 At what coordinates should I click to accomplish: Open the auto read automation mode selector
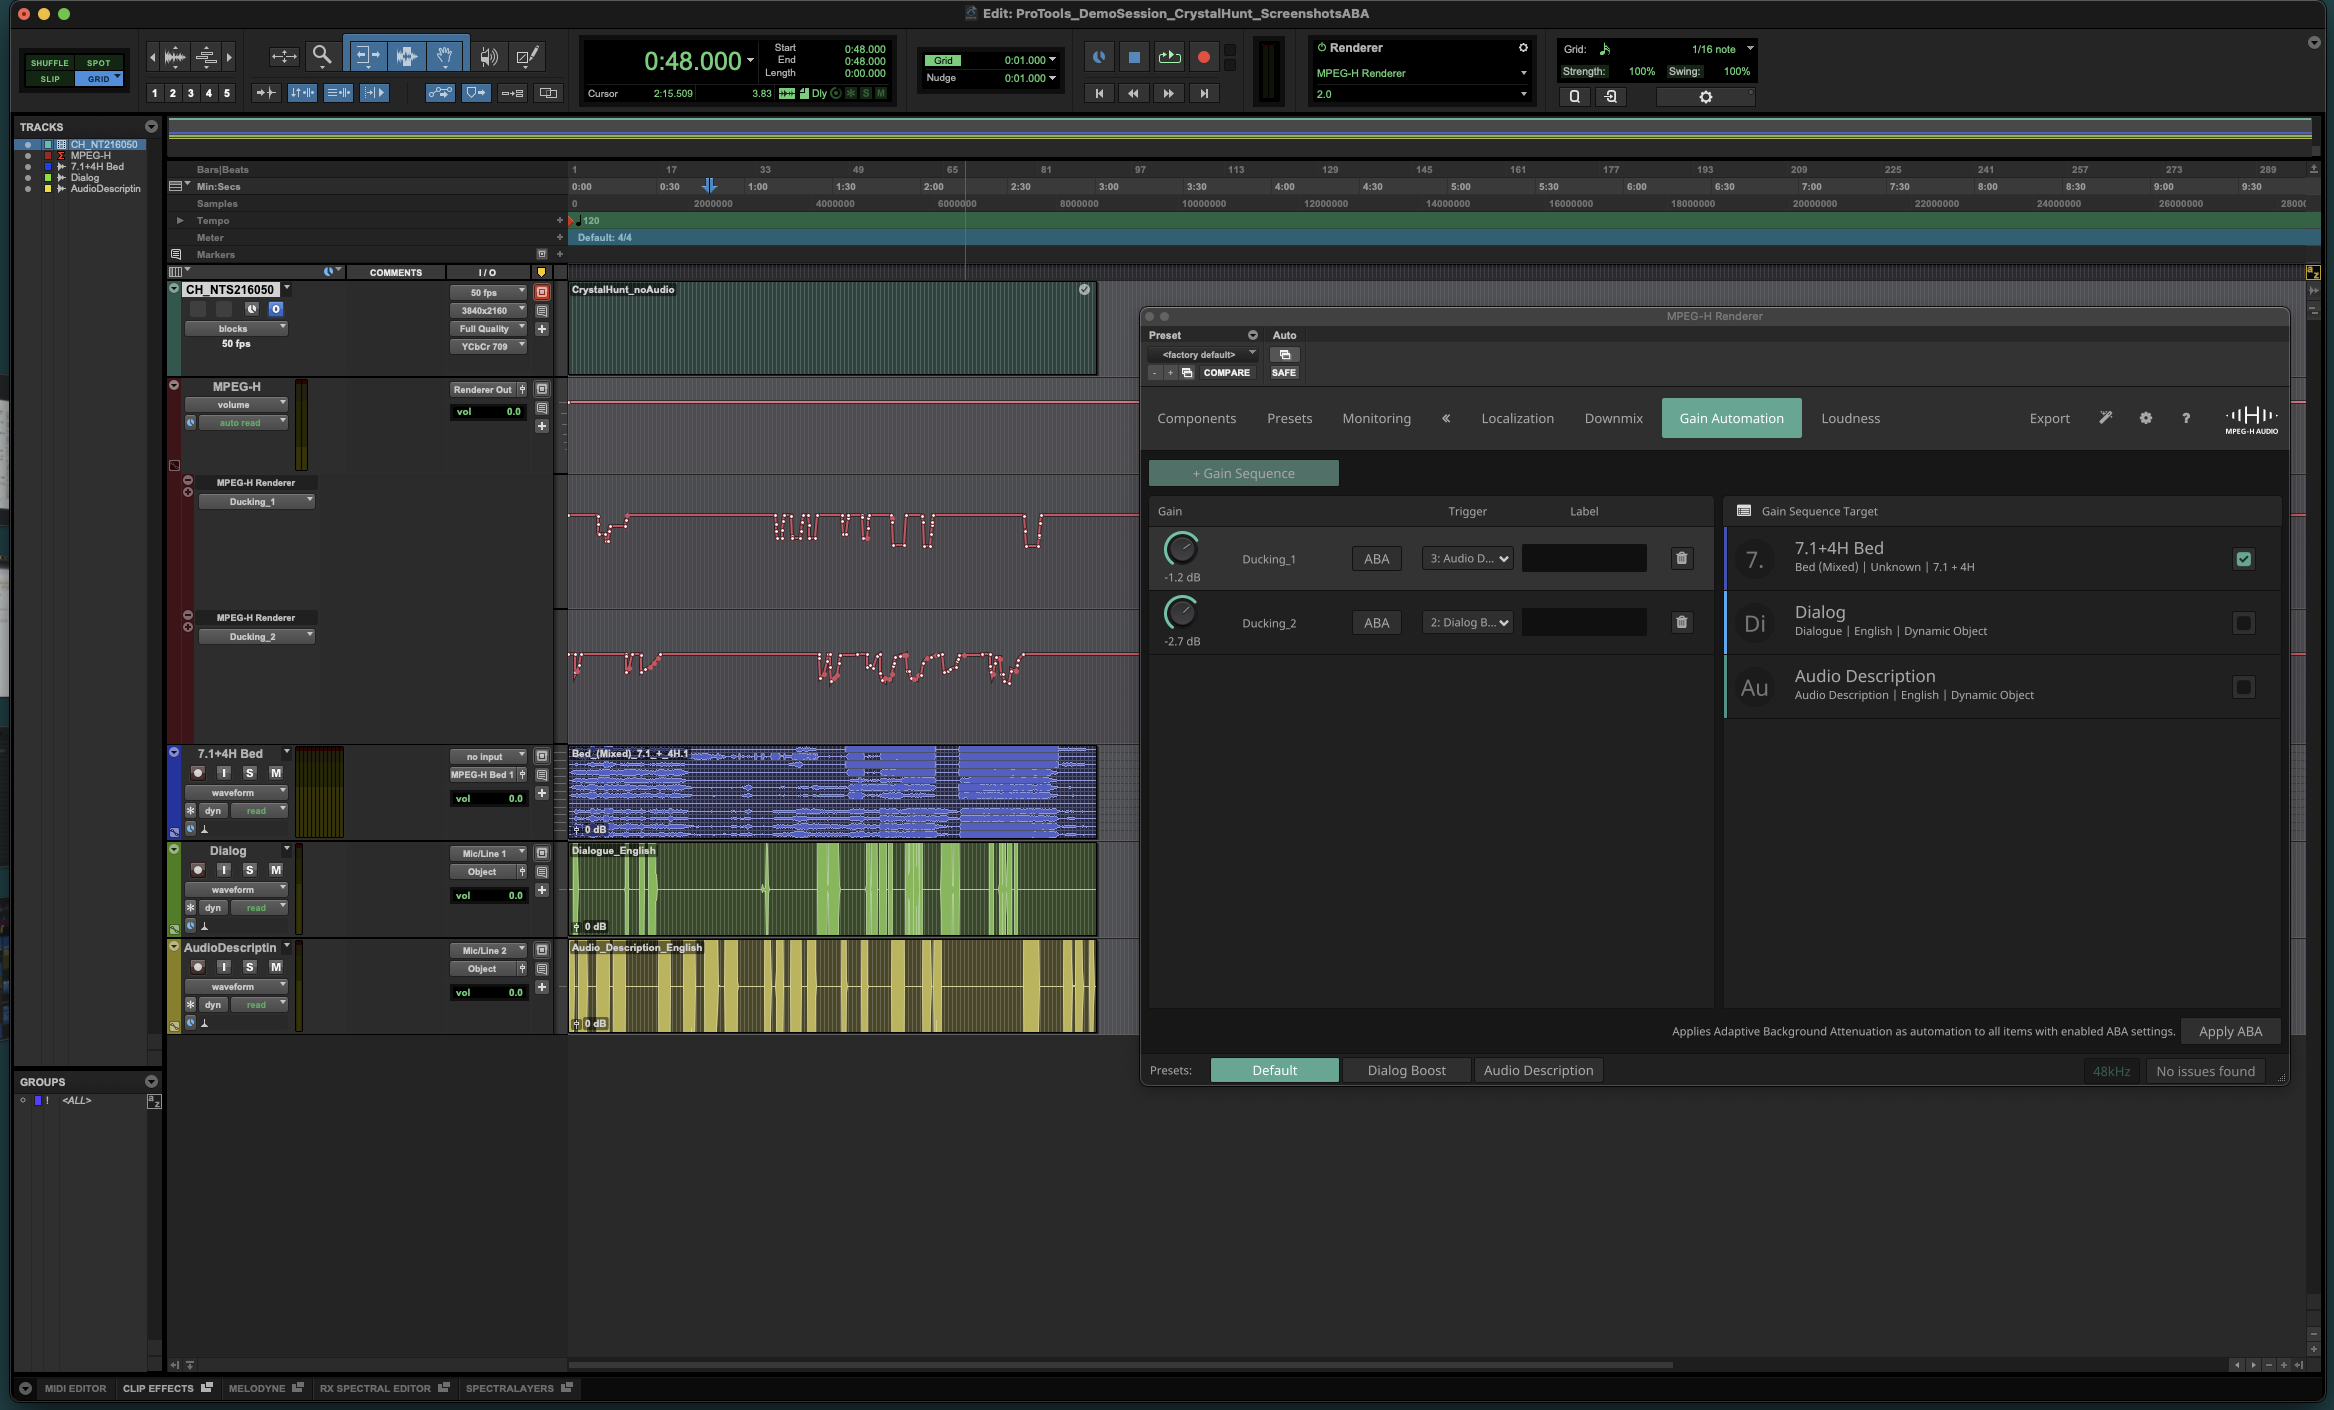(x=243, y=423)
